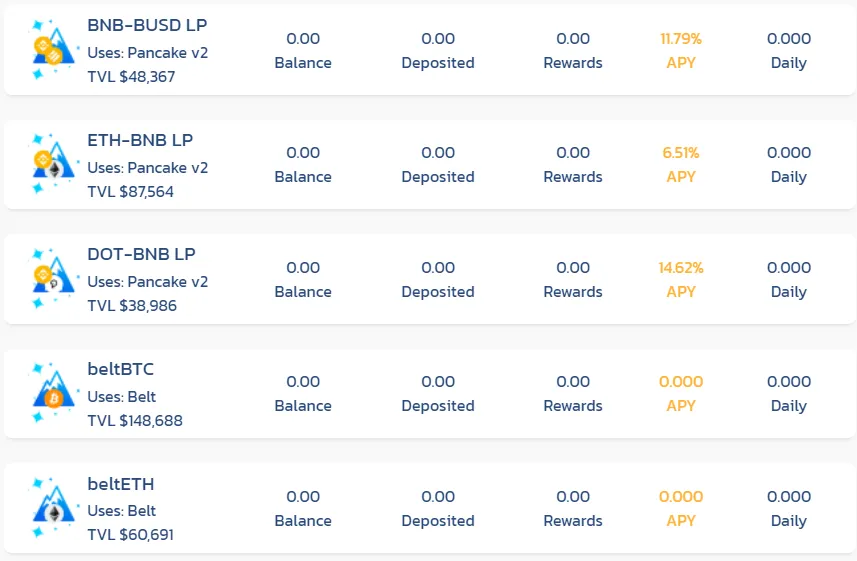Expand the DOT-BNB LP row via Rewards

pyautogui.click(x=573, y=279)
